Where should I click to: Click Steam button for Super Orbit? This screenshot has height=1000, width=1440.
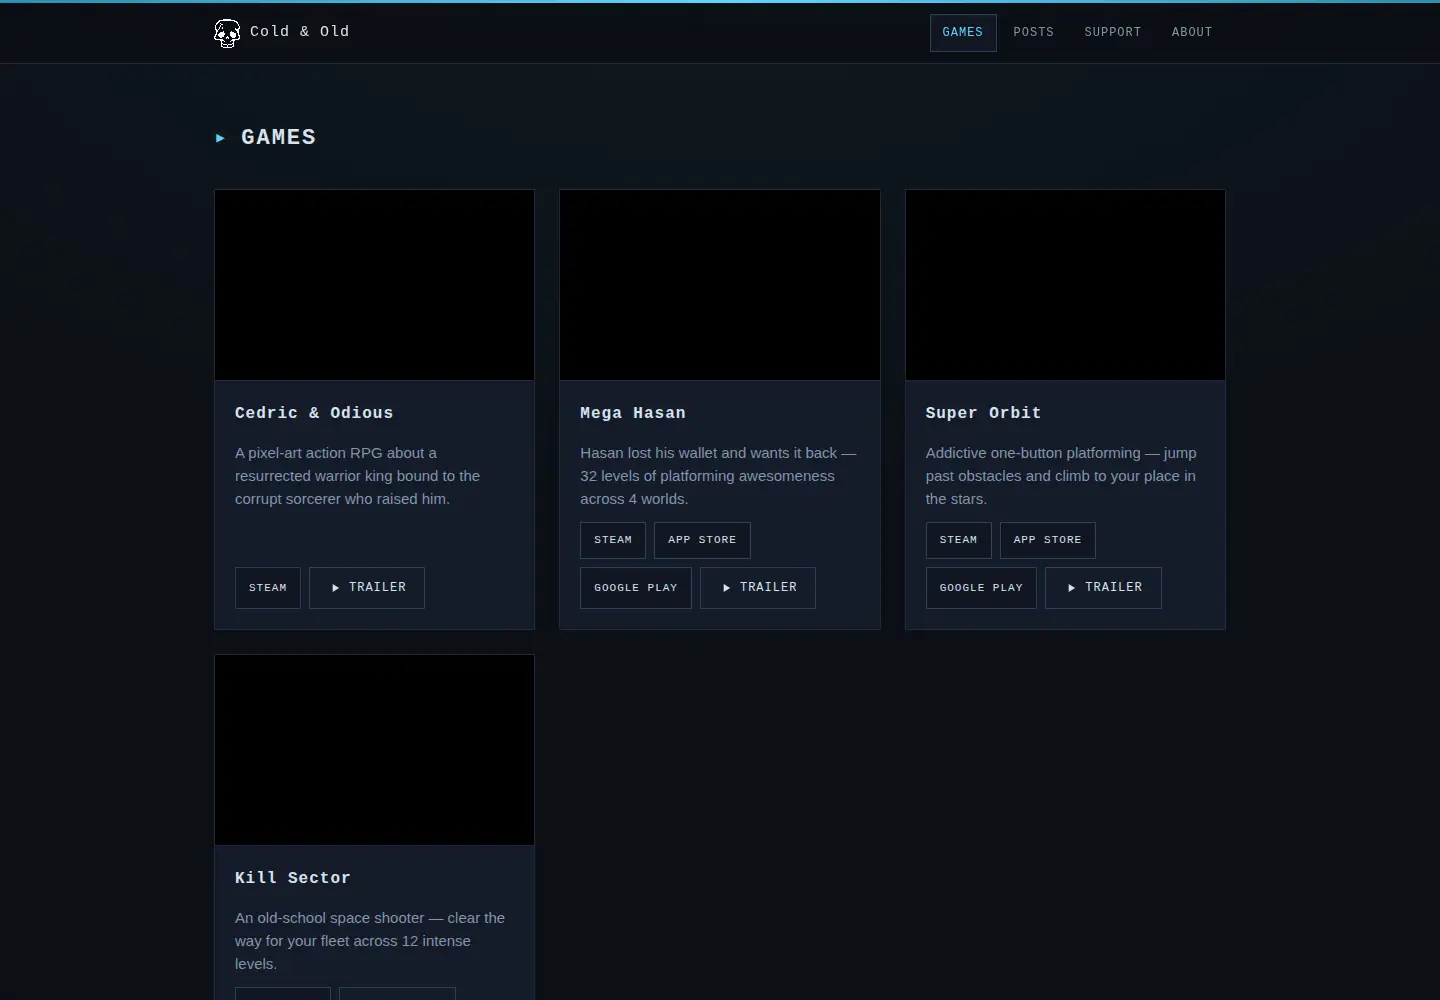(958, 540)
